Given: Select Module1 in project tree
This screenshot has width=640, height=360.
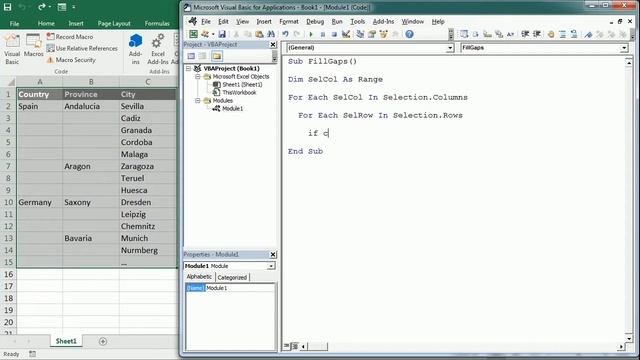Looking at the screenshot, I should coord(232,109).
